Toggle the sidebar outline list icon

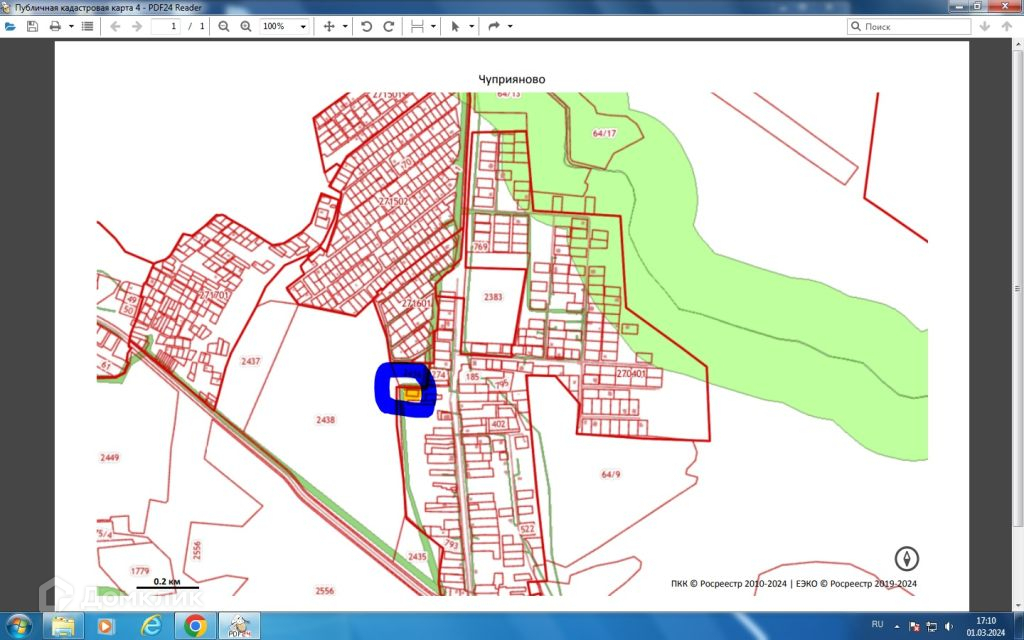pyautogui.click(x=87, y=27)
